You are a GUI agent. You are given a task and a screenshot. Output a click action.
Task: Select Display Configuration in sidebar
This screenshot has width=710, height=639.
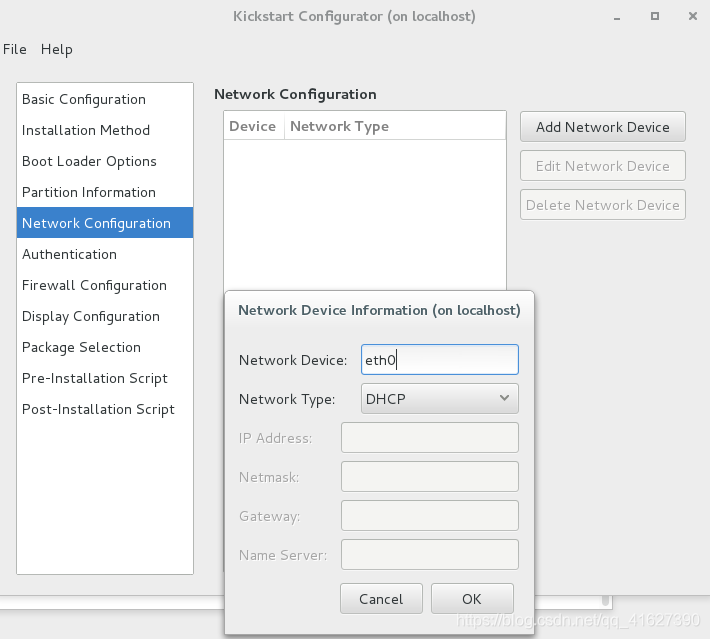(105, 316)
